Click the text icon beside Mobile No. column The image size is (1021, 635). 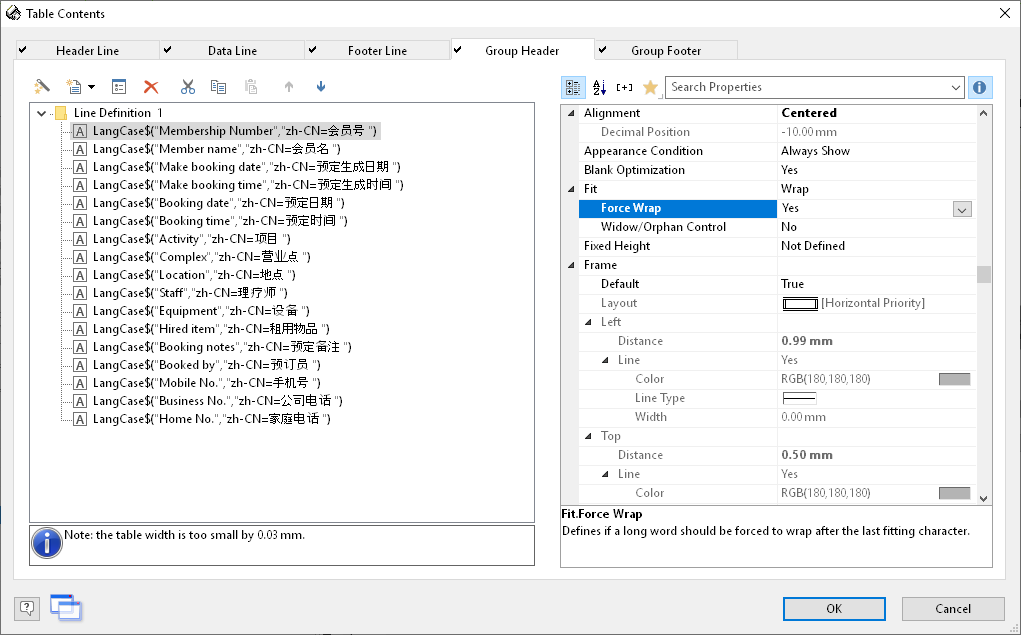80,383
